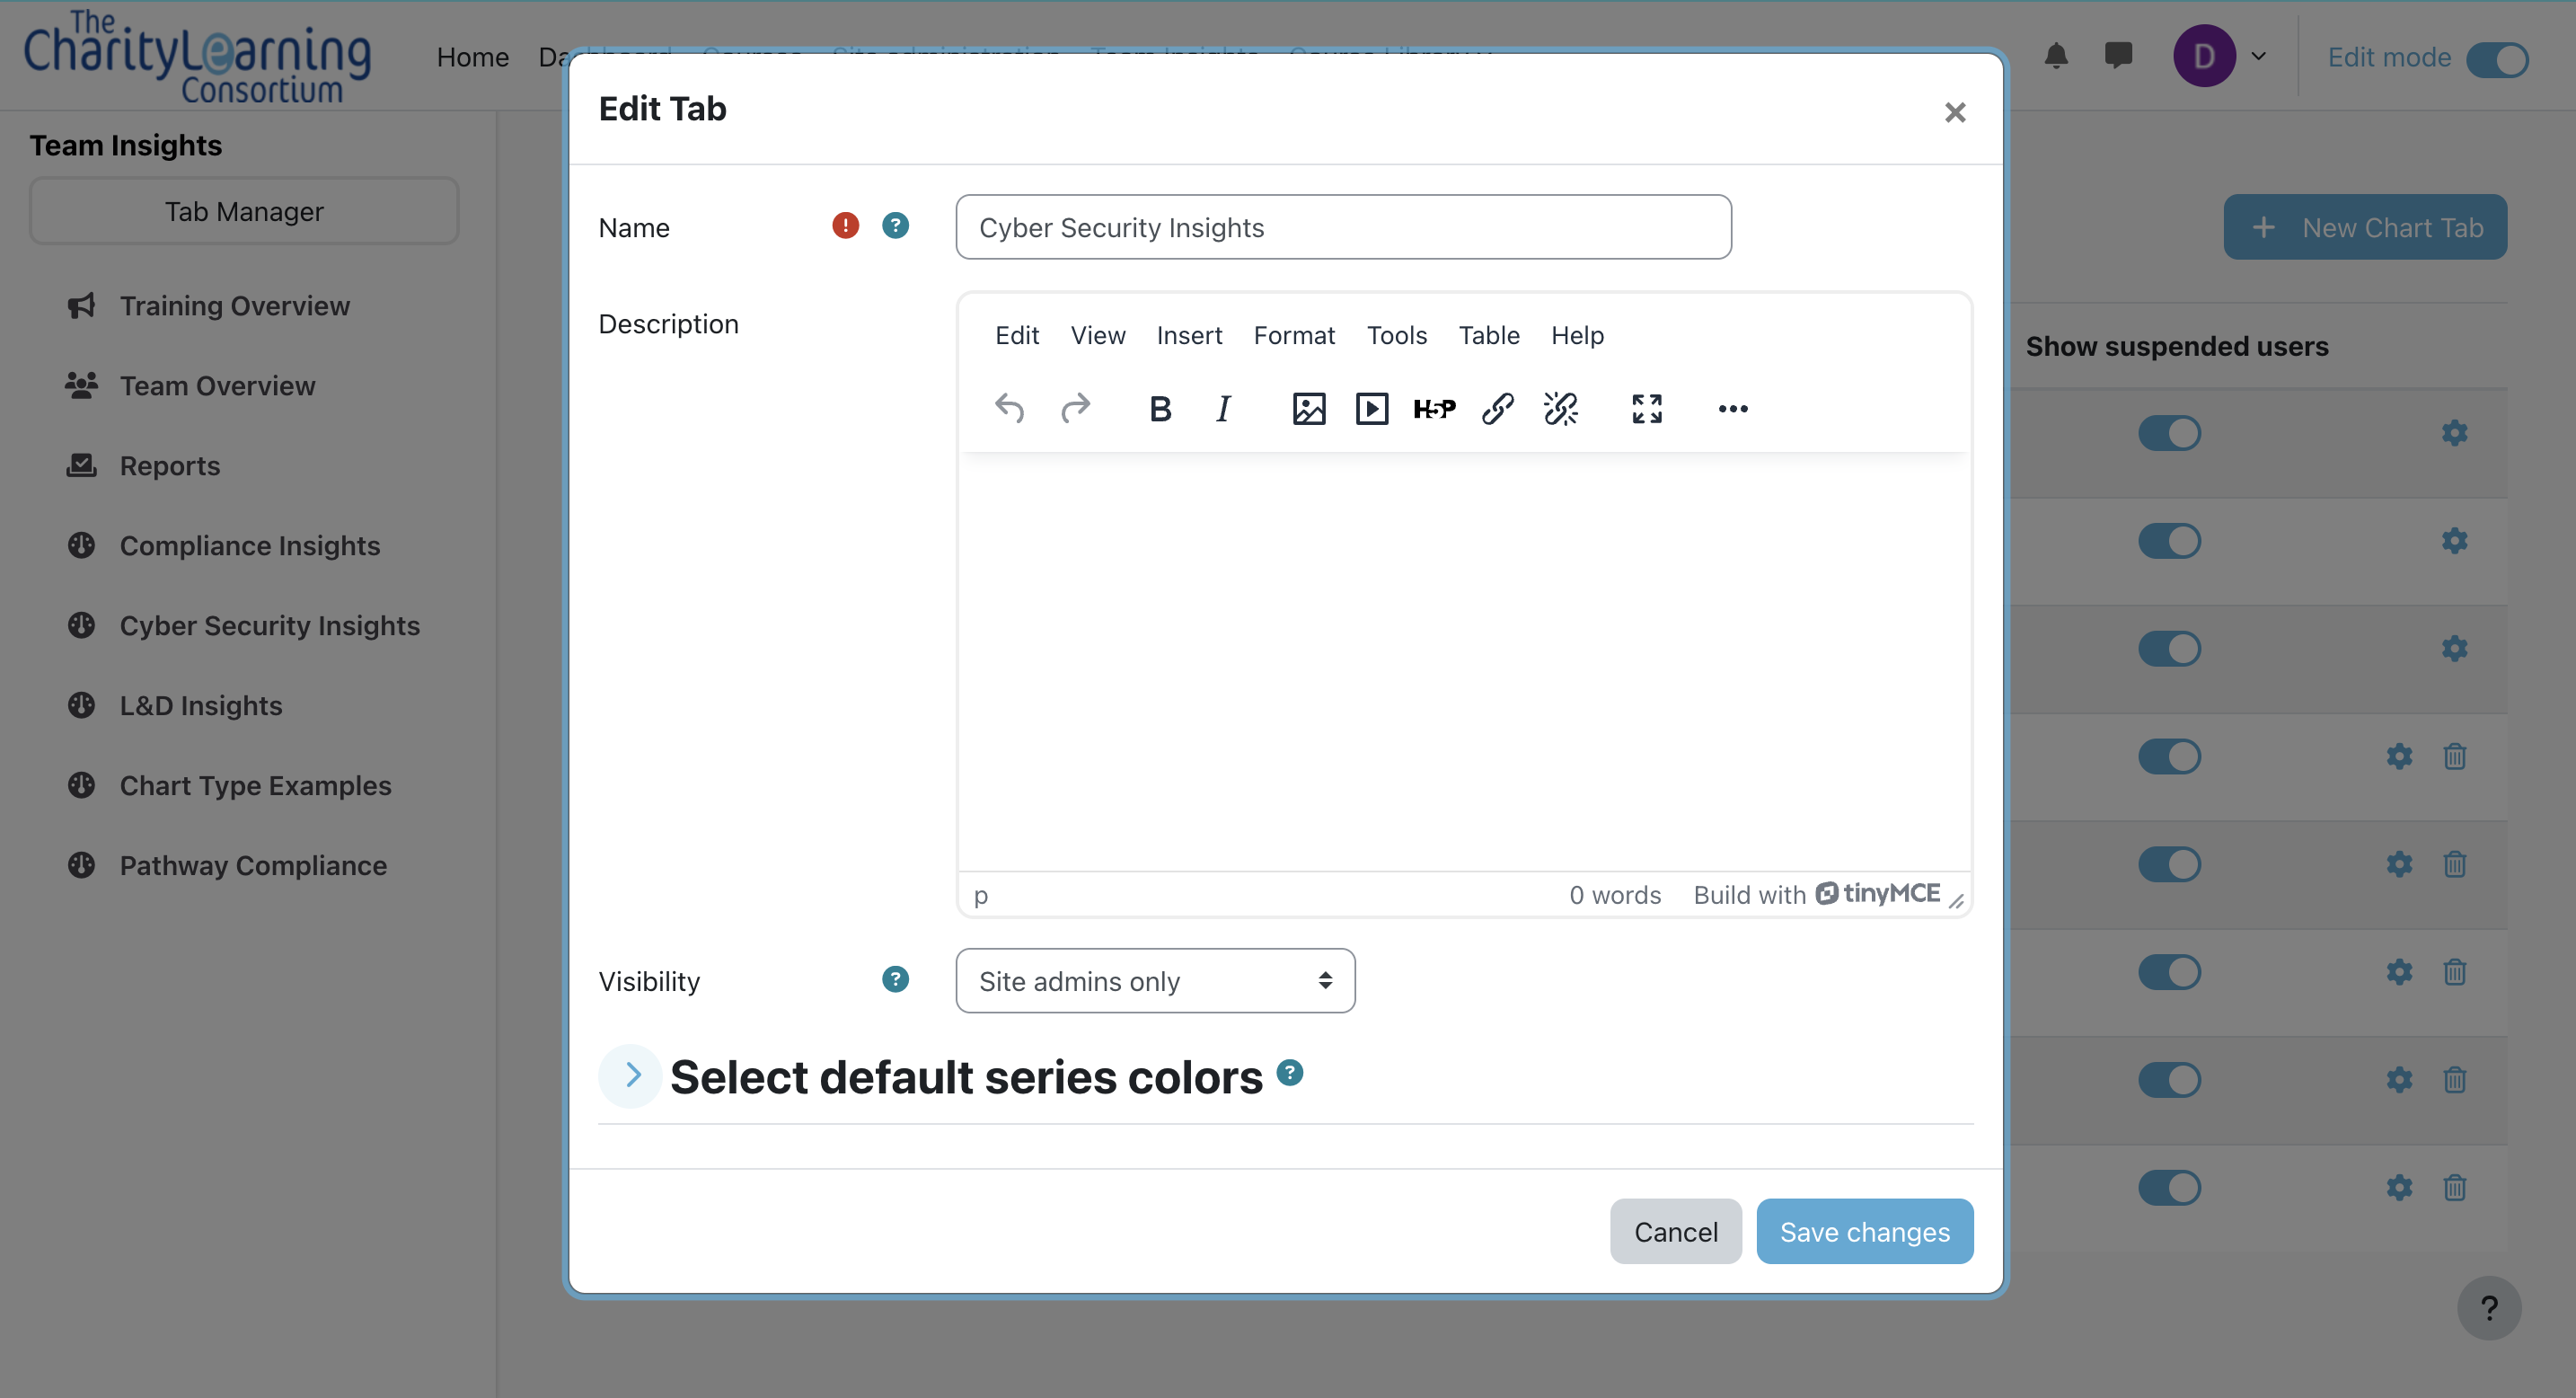Image resolution: width=2576 pixels, height=1398 pixels.
Task: Click the Save changes button
Action: pyautogui.click(x=1864, y=1232)
